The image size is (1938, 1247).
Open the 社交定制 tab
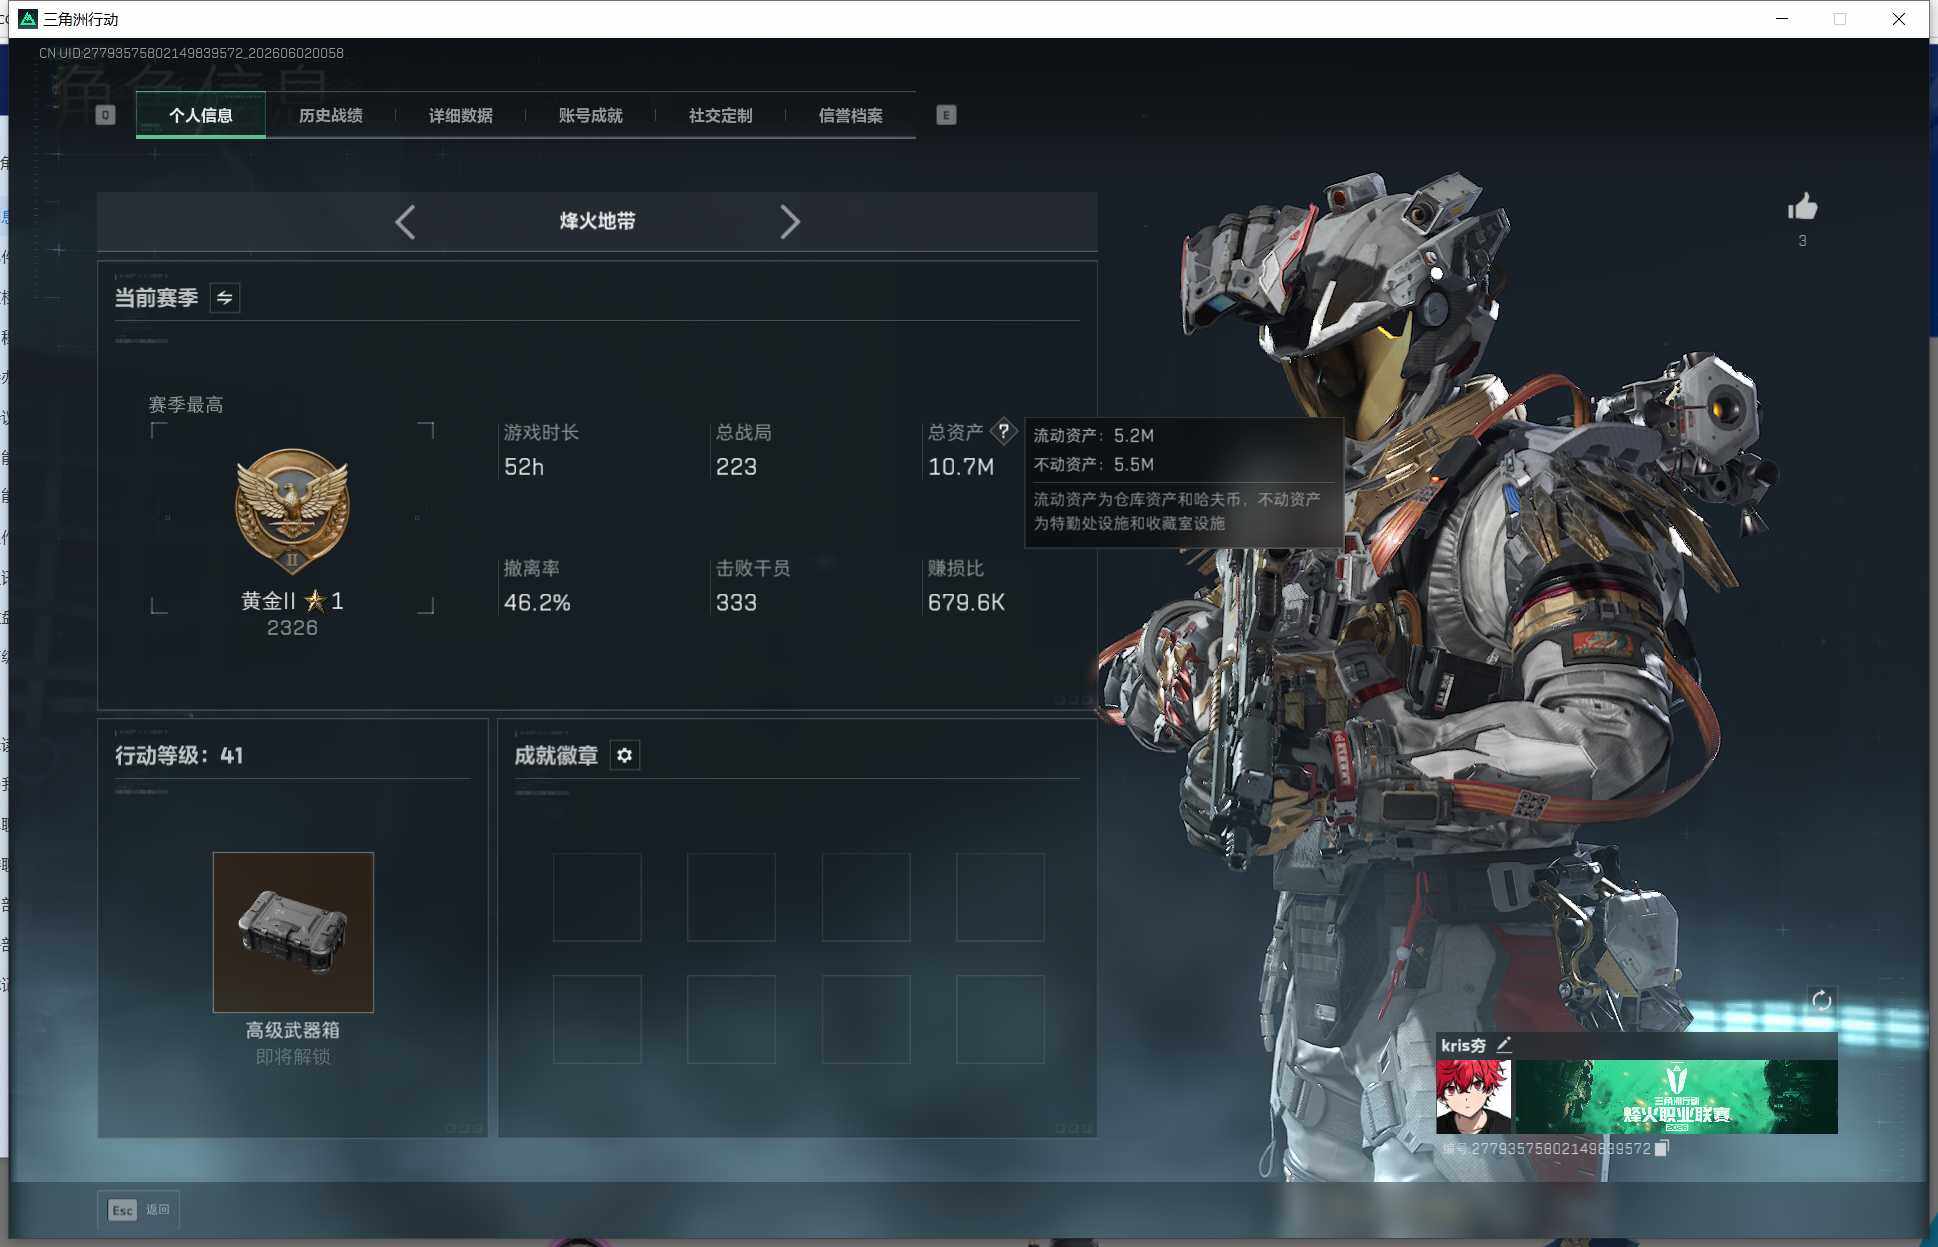click(x=721, y=115)
